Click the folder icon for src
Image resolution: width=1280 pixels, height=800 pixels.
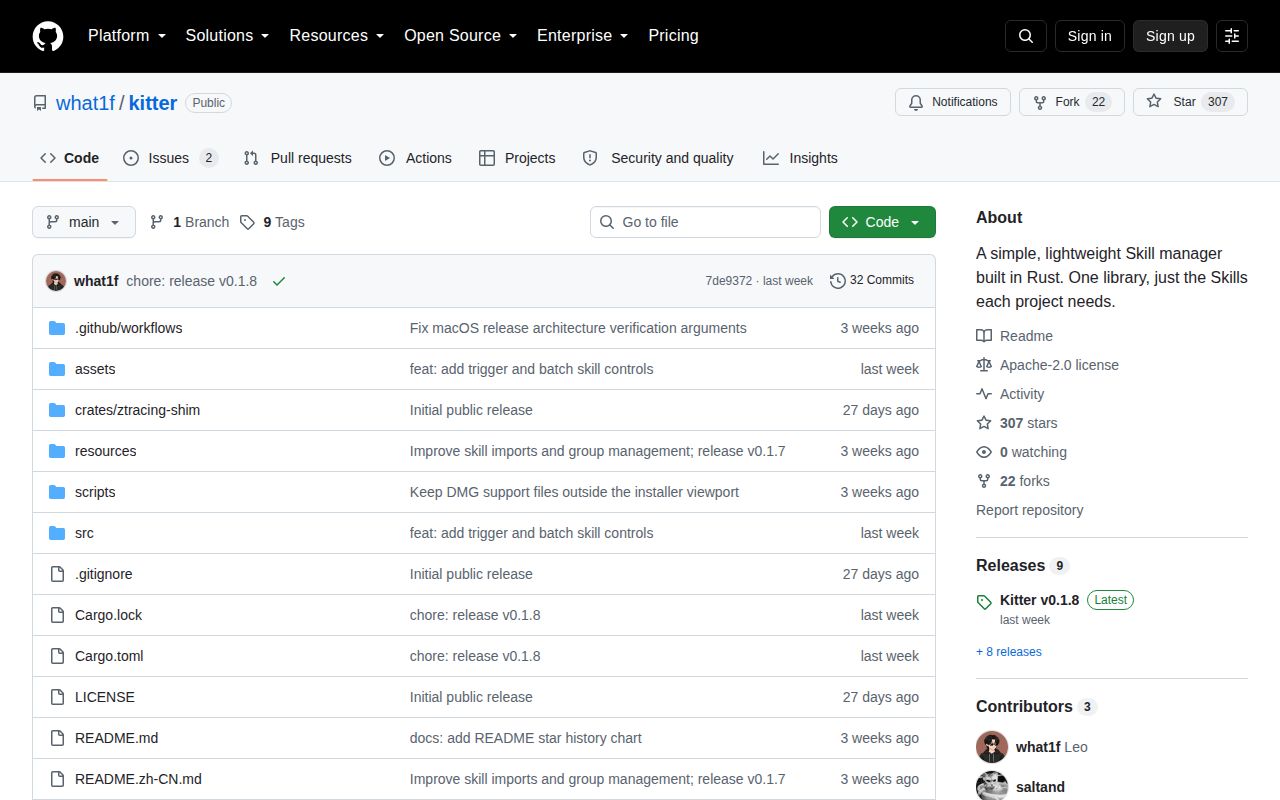click(57, 533)
